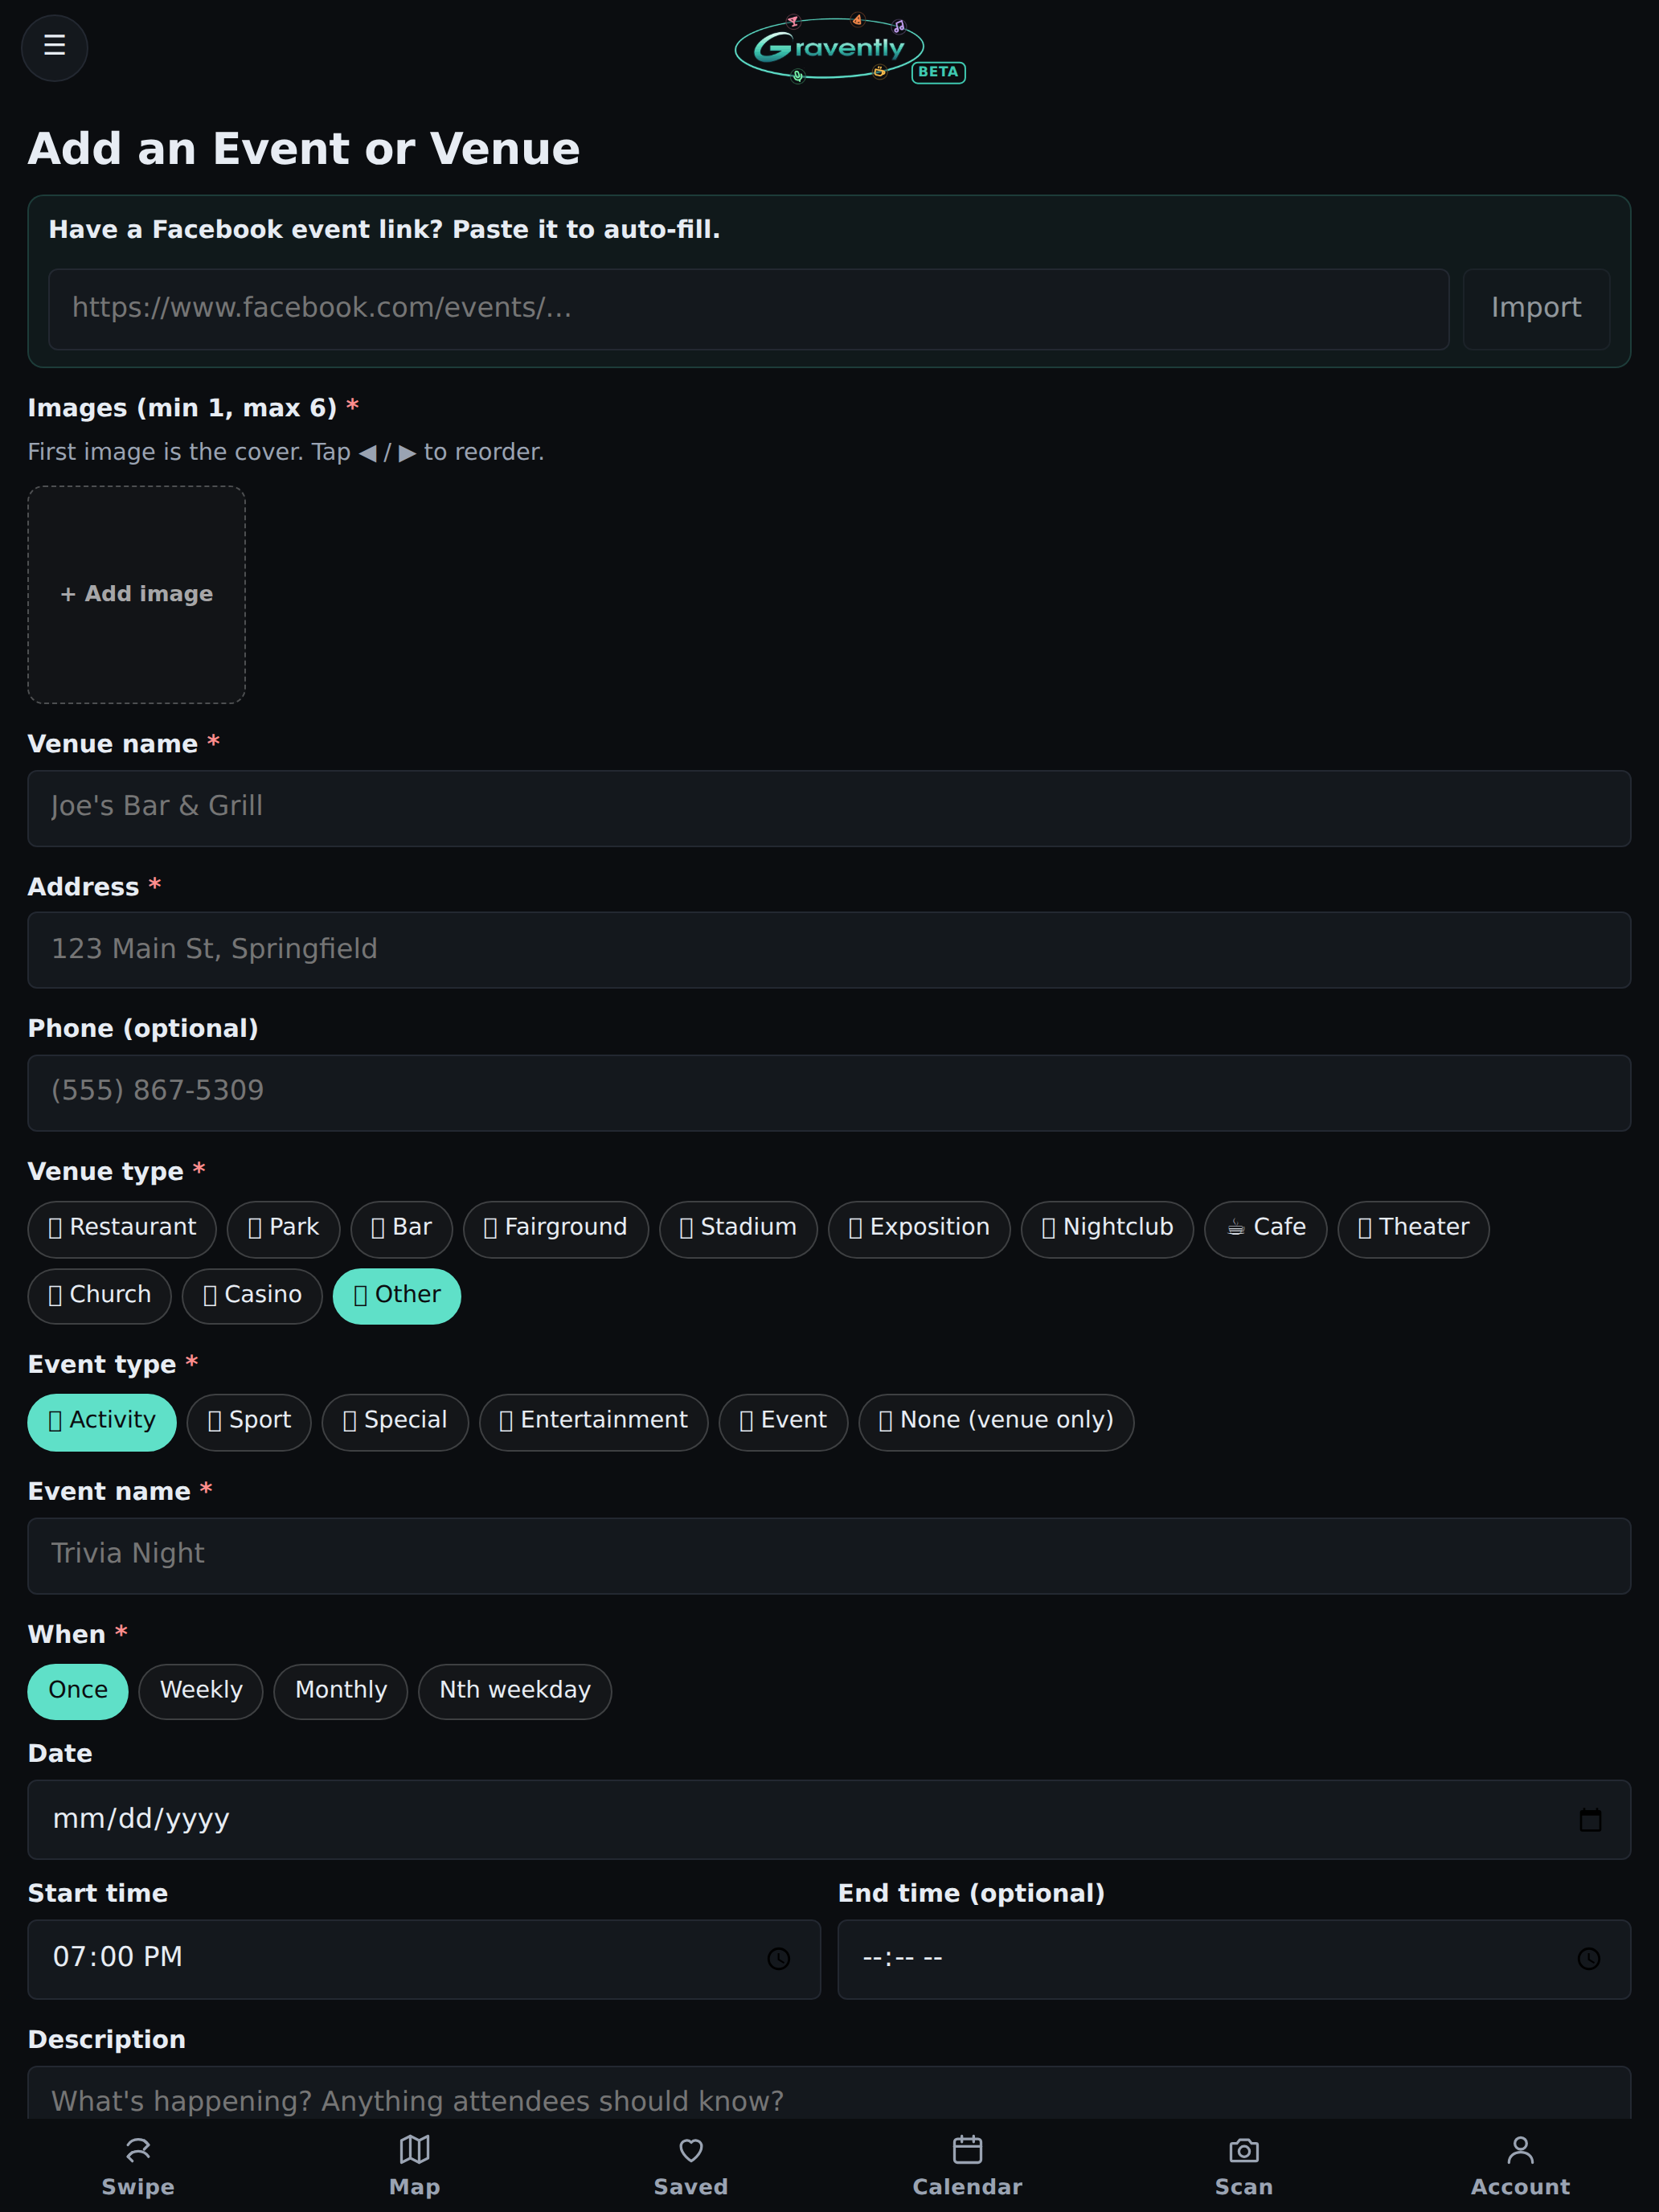This screenshot has height=2212, width=1659.
Task: Pick the Nightclub venue type
Action: pyautogui.click(x=1107, y=1228)
